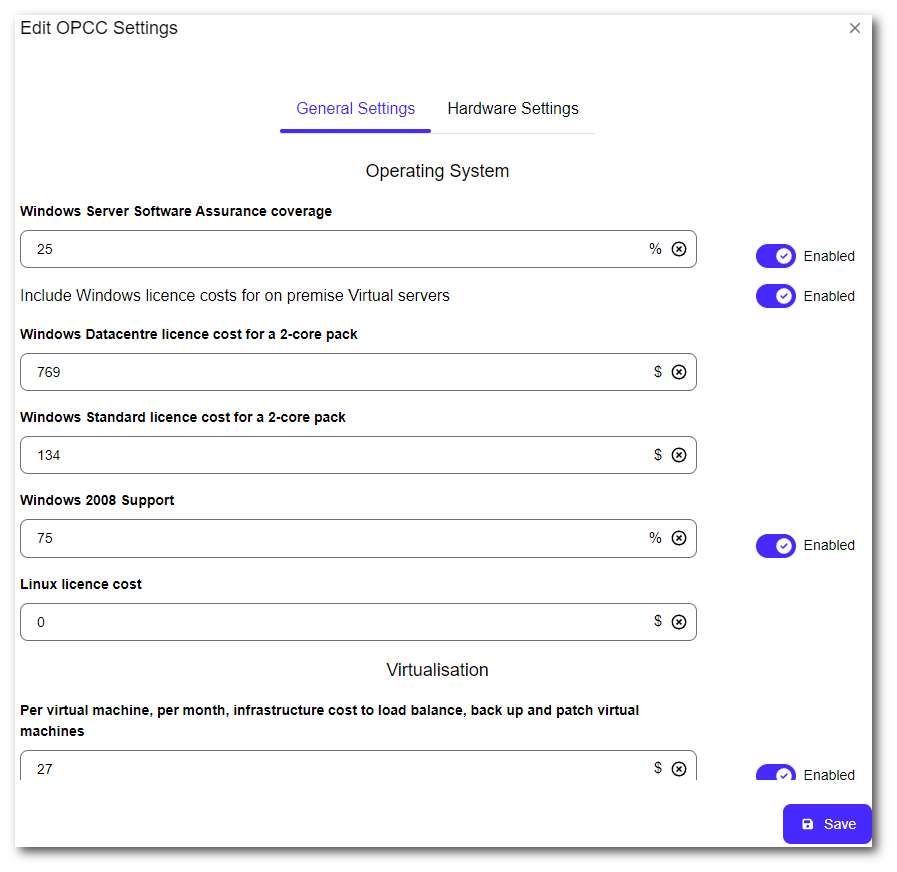Clear the Windows Standard licence cost field
The width and height of the screenshot is (897, 872).
click(679, 455)
